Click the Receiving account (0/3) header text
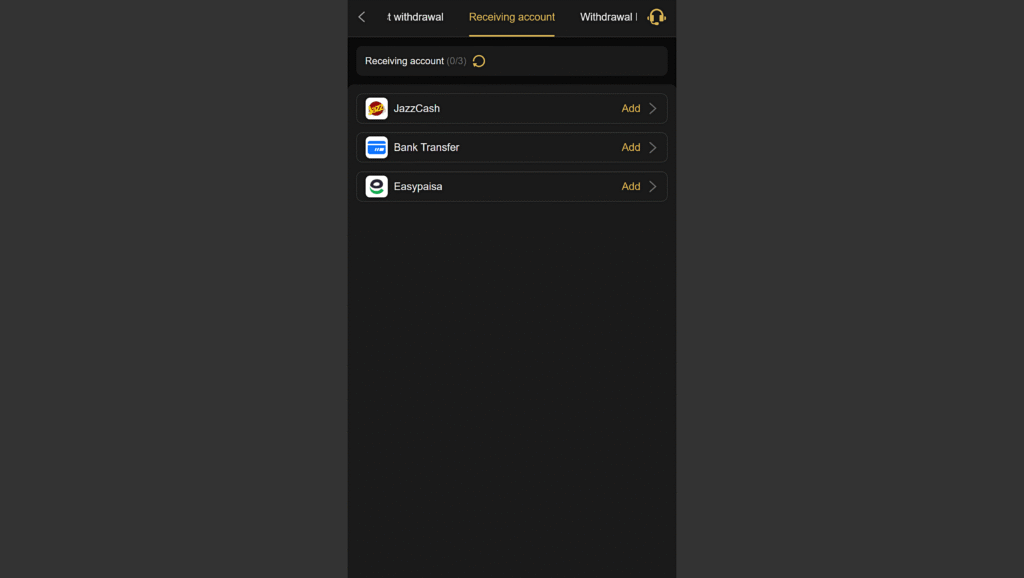The height and width of the screenshot is (578, 1024). pos(415,61)
